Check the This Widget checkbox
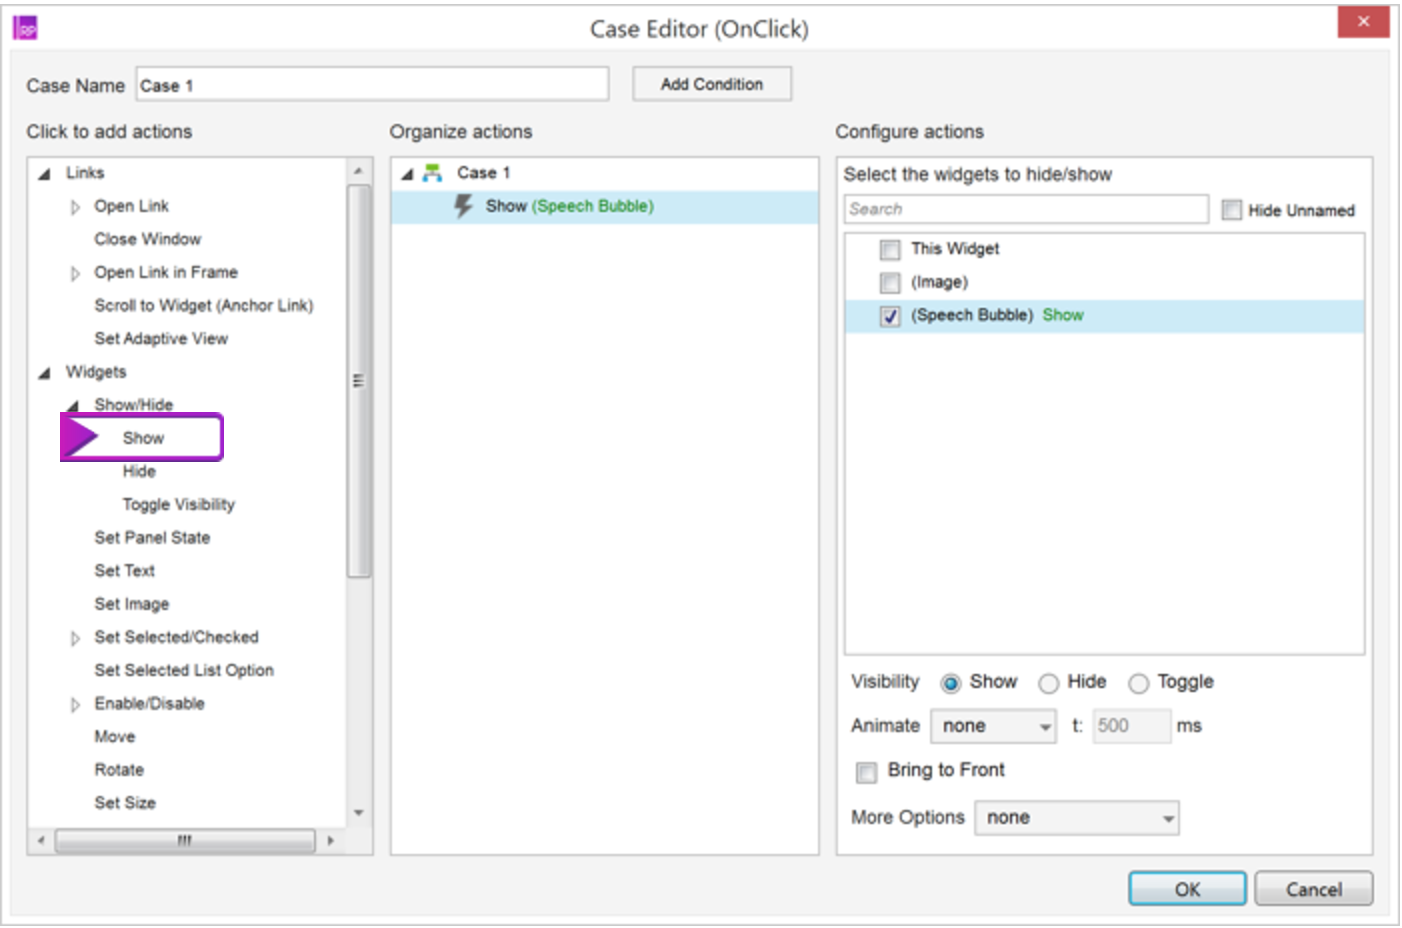 pyautogui.click(x=889, y=249)
